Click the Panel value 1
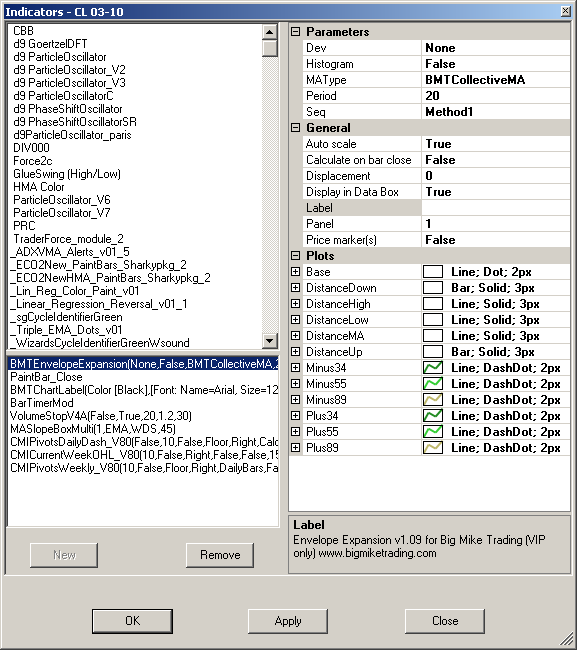The height and width of the screenshot is (650, 577). pyautogui.click(x=496, y=224)
